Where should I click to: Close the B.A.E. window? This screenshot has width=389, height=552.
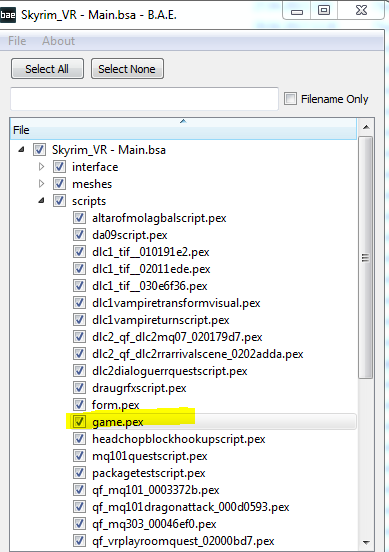coord(361,11)
